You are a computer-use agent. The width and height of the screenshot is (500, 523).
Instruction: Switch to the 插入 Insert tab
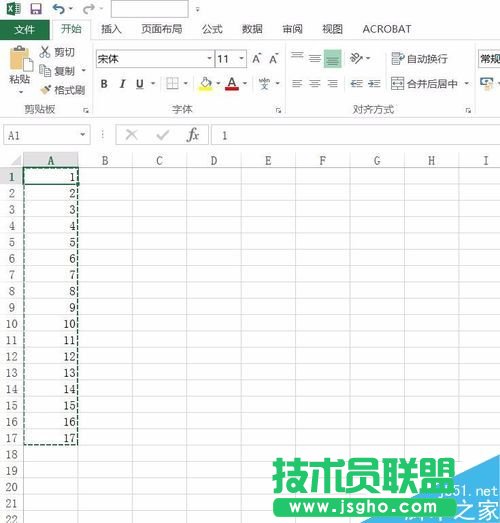pyautogui.click(x=111, y=29)
